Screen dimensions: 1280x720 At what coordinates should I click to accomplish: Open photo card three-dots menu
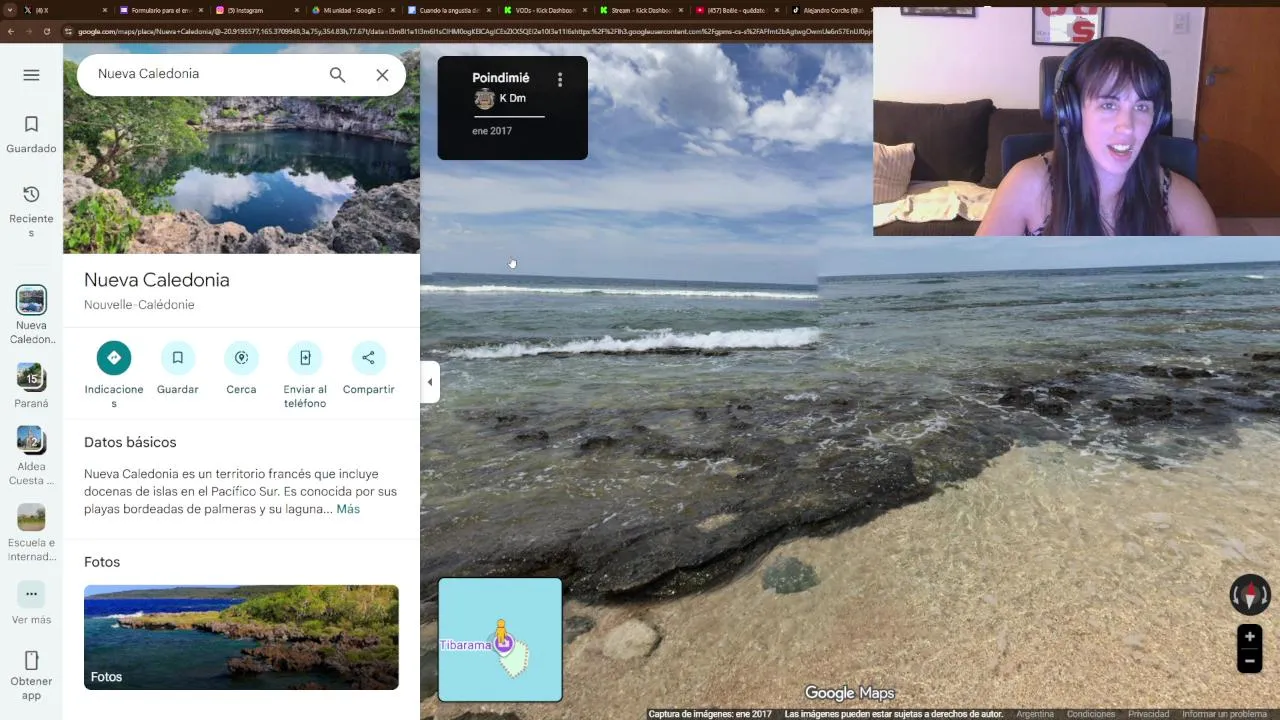click(x=560, y=80)
